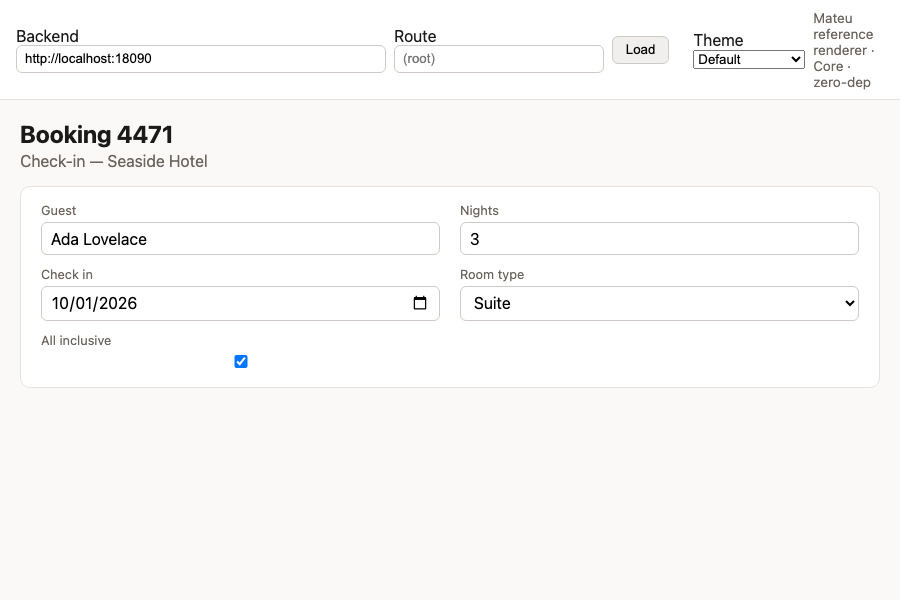Click the Check-in — Seaside Hotel subtitle

click(x=114, y=161)
